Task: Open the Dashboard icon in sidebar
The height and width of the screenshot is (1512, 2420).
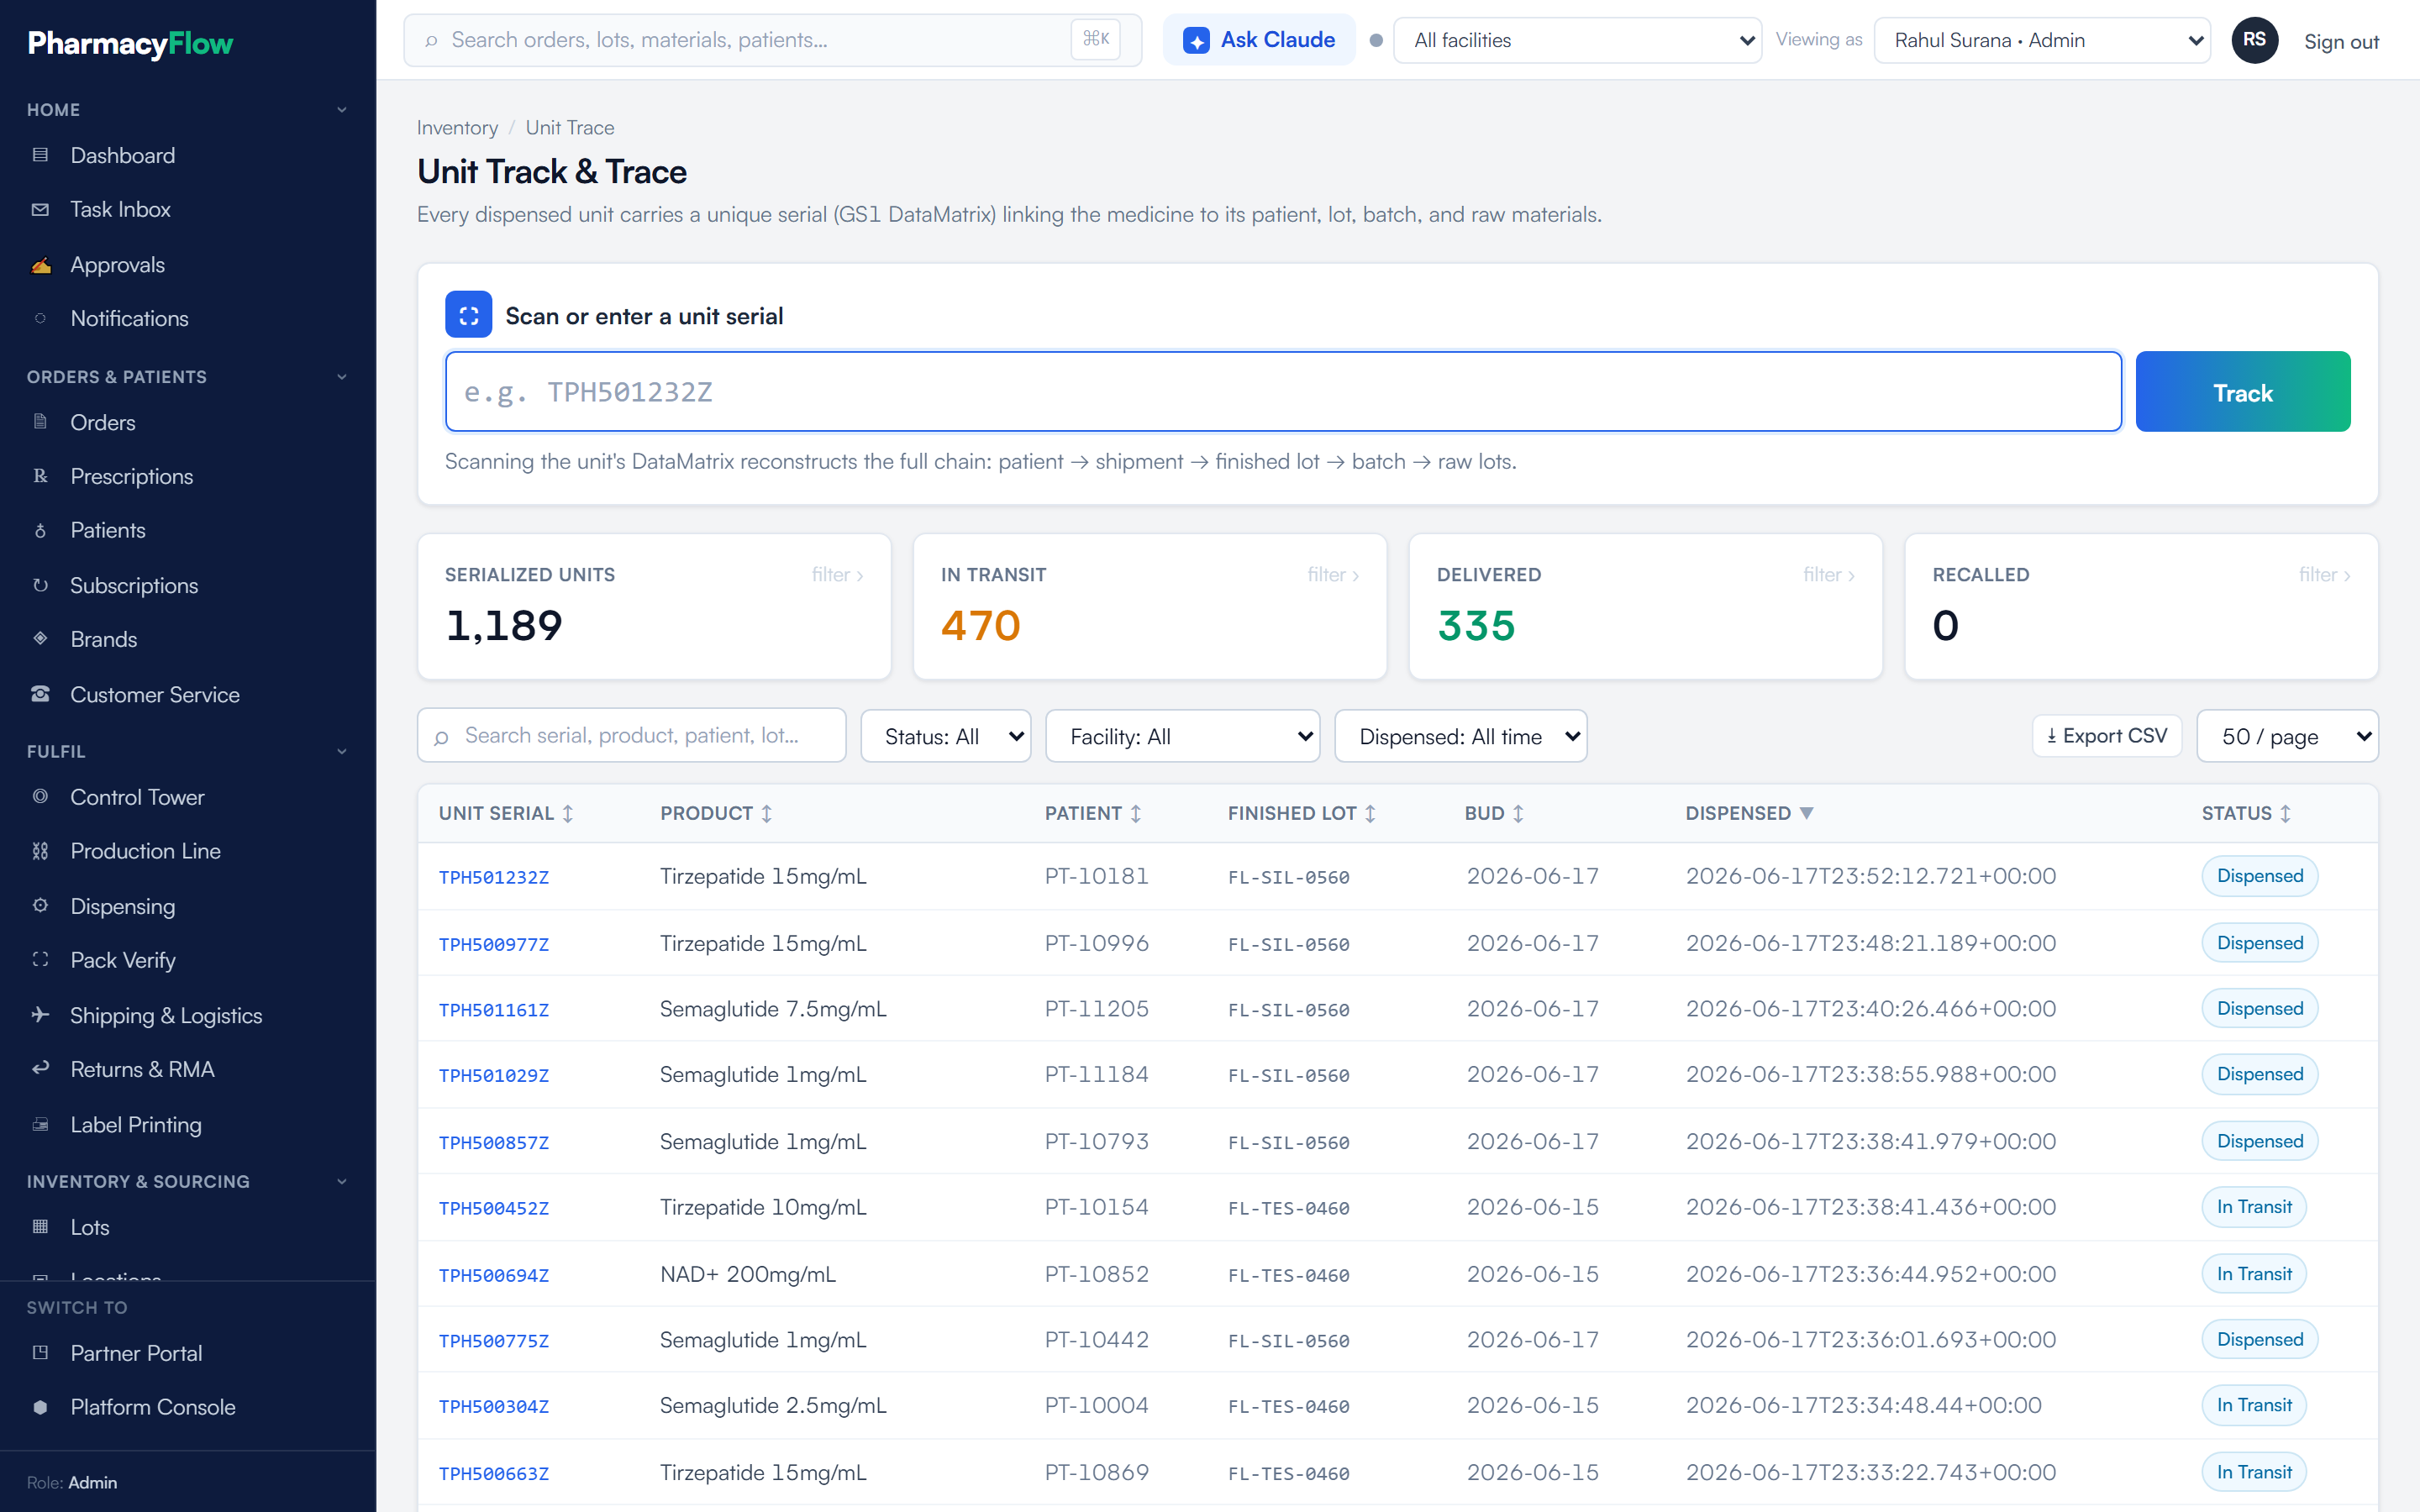Action: click(x=40, y=155)
